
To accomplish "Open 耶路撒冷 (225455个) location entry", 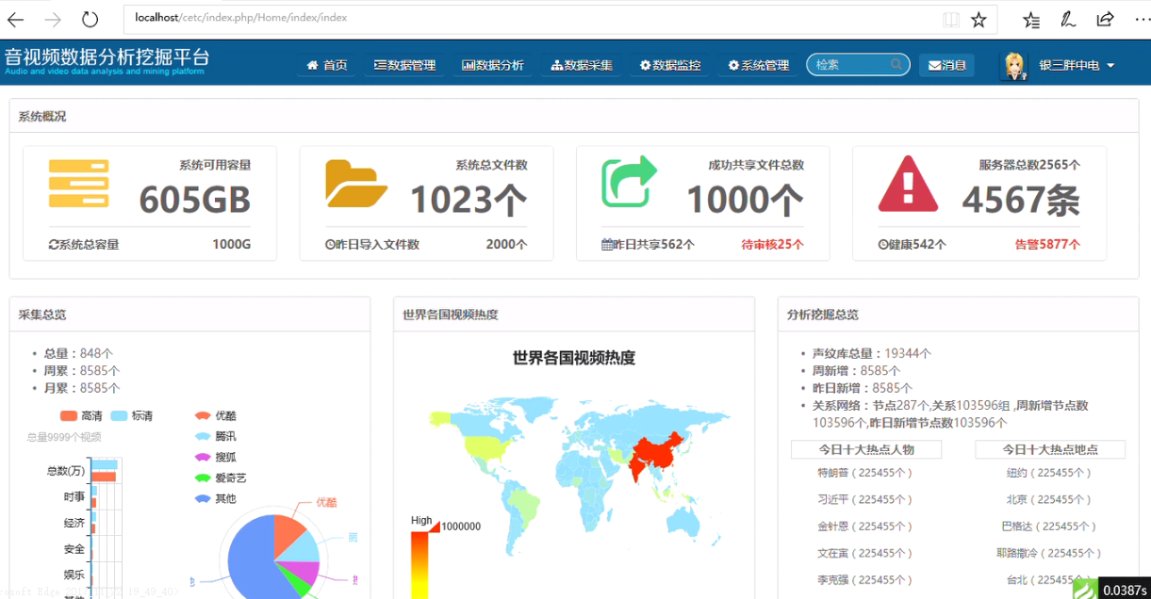I will 1049,553.
